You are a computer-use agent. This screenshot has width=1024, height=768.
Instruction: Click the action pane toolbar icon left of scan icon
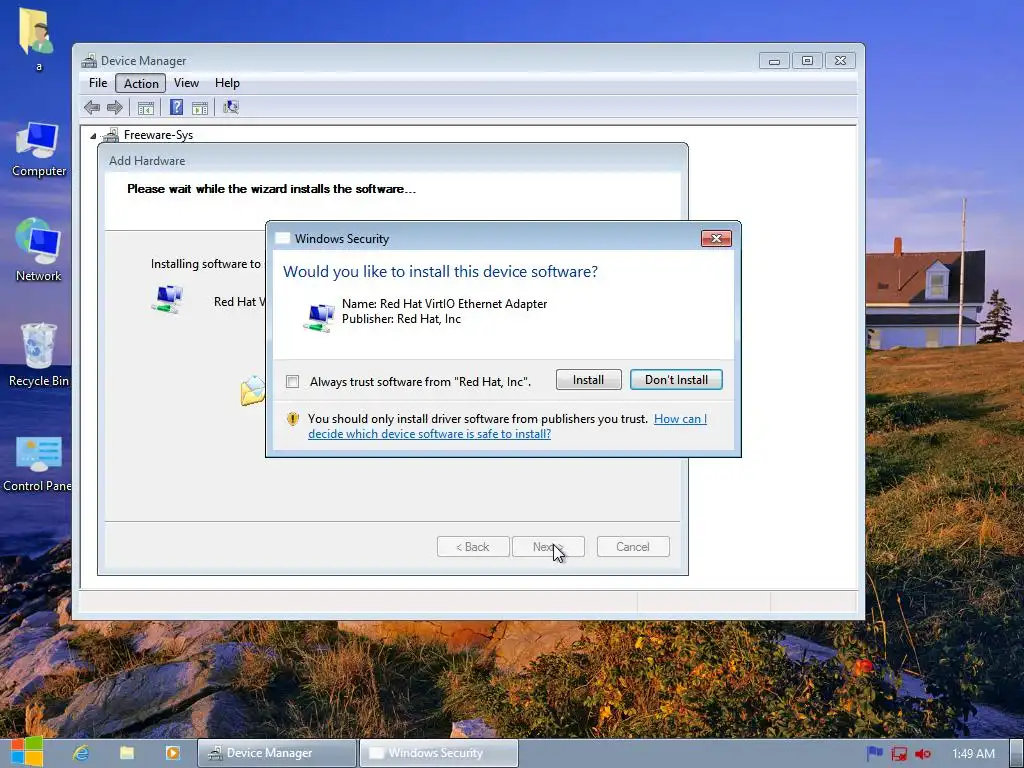click(x=200, y=108)
